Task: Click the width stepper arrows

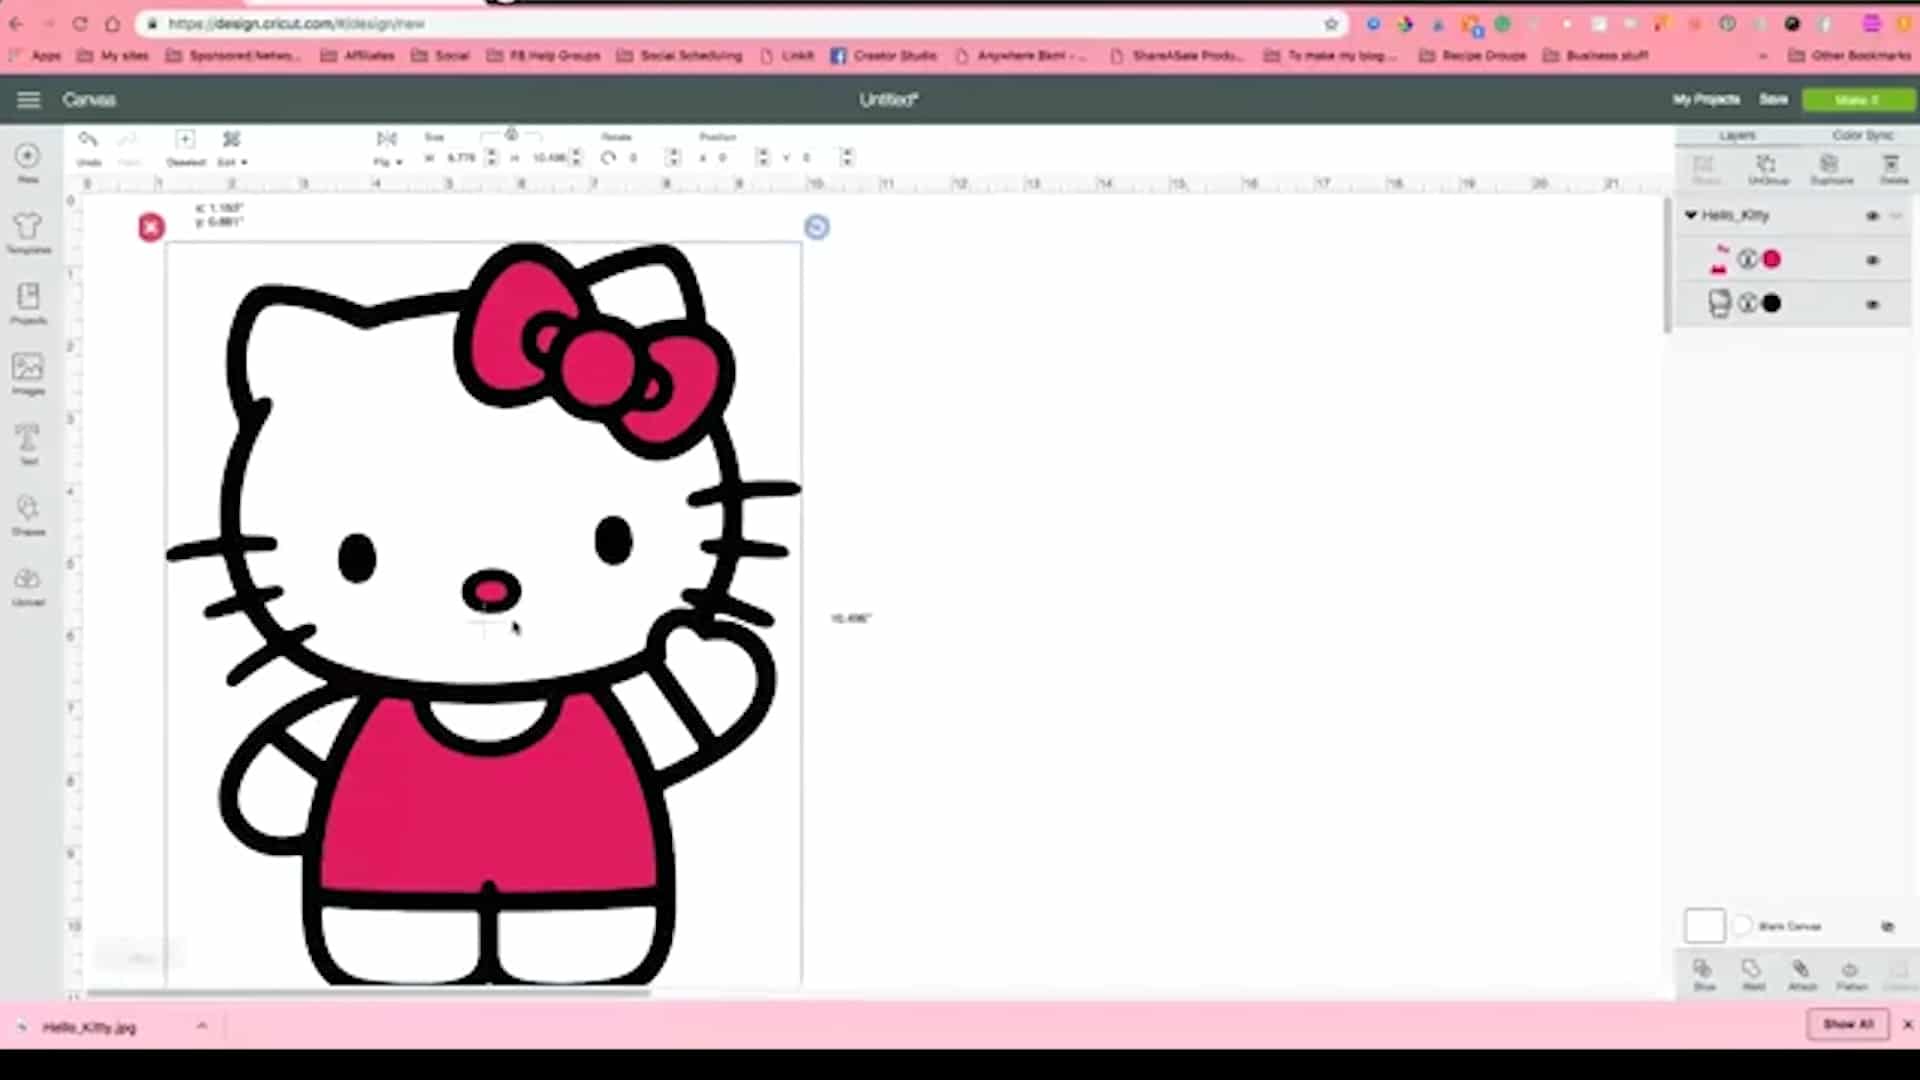Action: tap(491, 157)
